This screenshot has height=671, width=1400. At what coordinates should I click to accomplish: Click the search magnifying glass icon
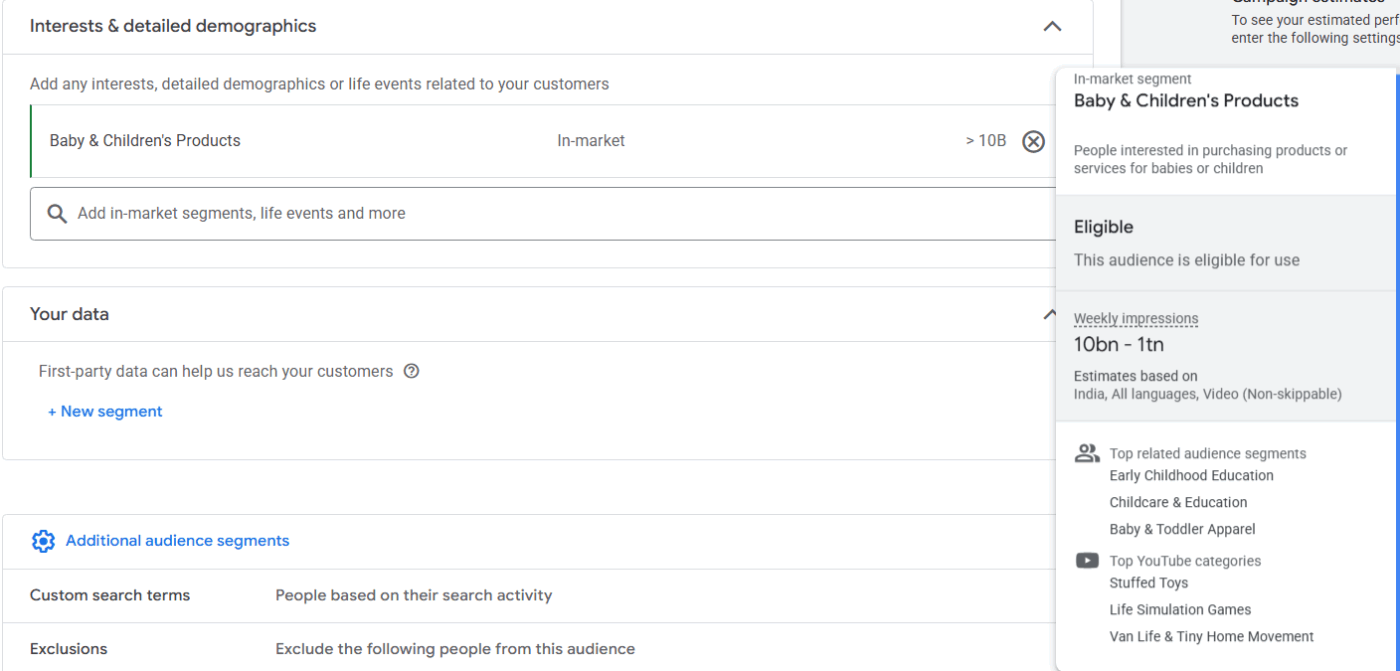[55, 213]
